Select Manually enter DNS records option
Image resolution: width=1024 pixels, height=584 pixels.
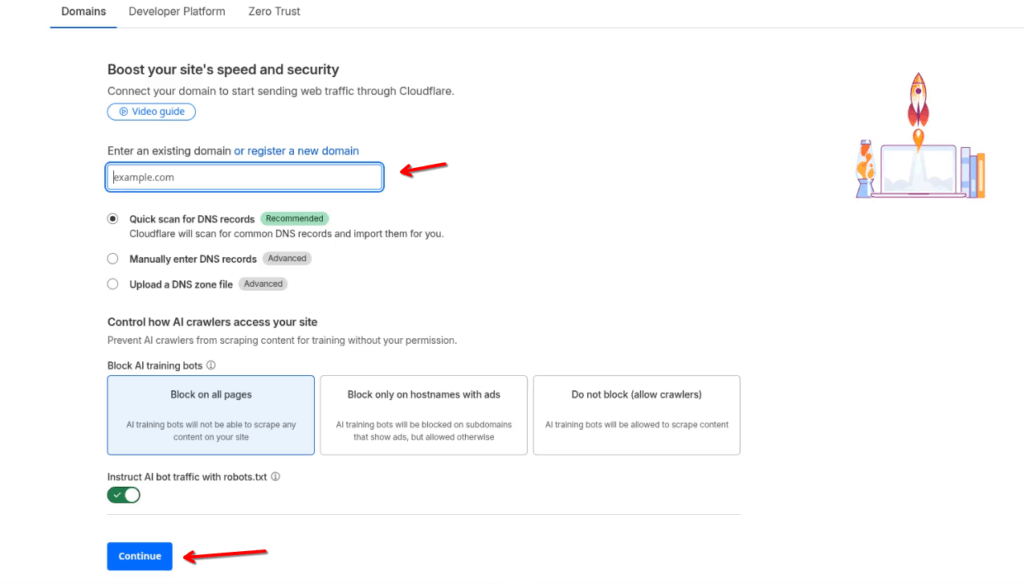pyautogui.click(x=113, y=259)
